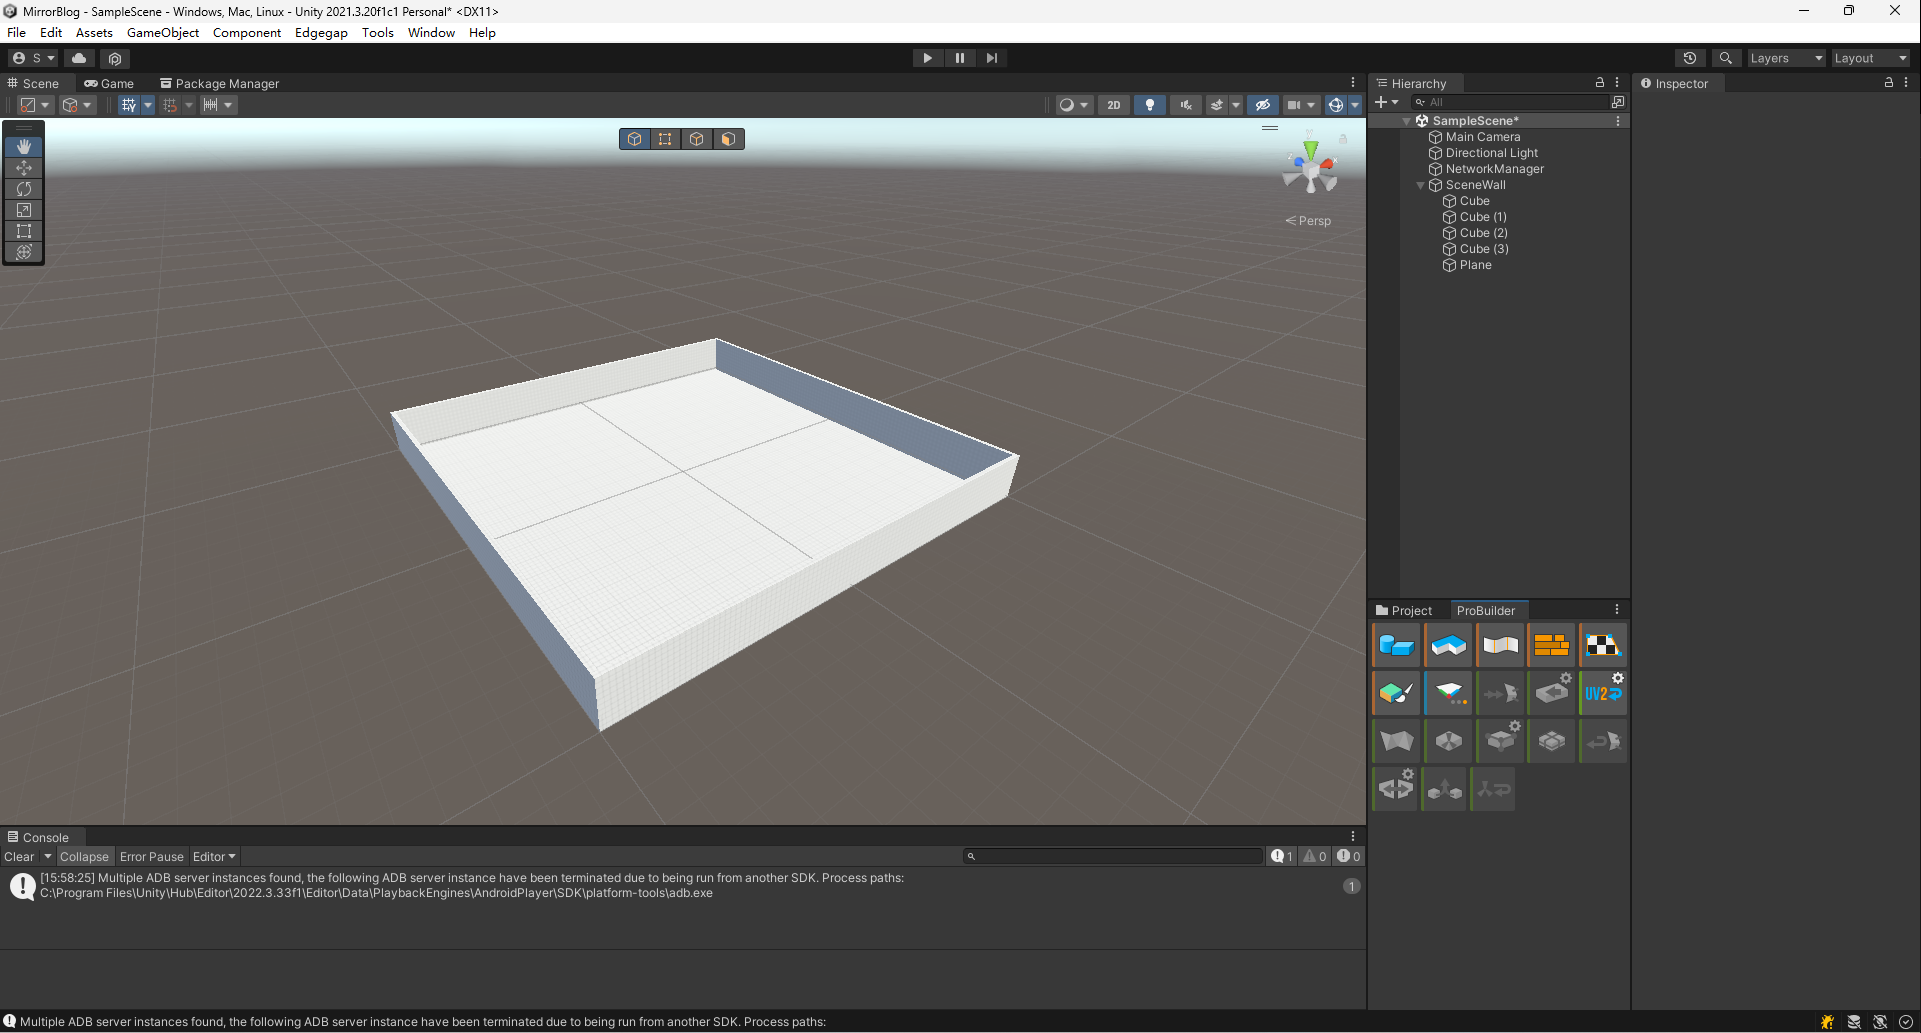Toggle scene skybox and effects

1217,105
